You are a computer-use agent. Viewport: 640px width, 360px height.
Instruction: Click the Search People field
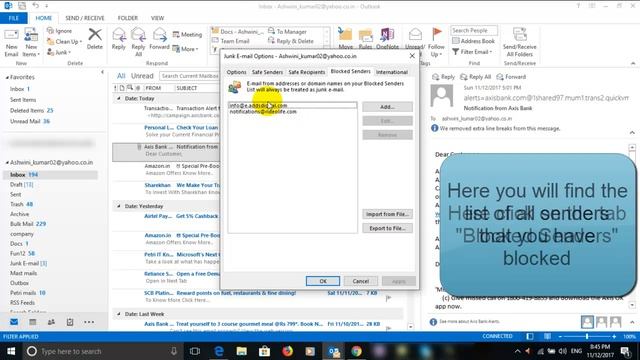(474, 31)
